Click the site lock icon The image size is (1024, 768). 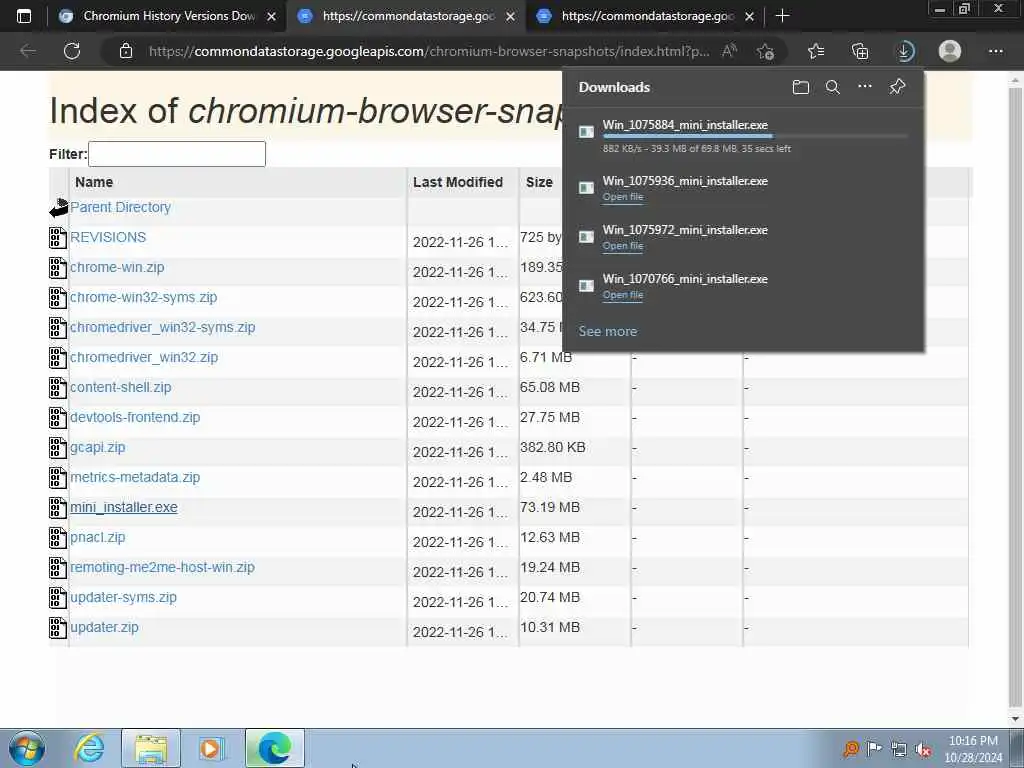[x=126, y=51]
